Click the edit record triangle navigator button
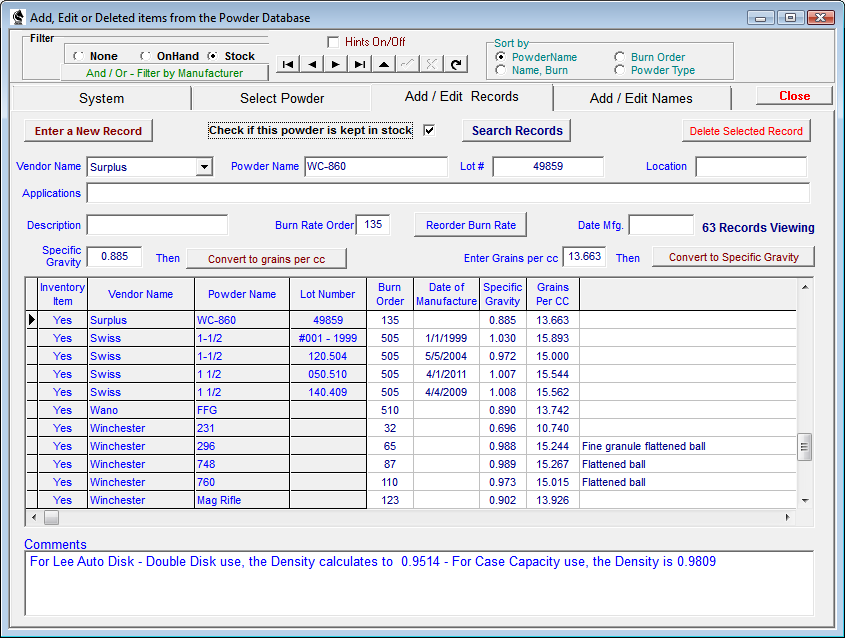845x638 pixels. pyautogui.click(x=384, y=64)
